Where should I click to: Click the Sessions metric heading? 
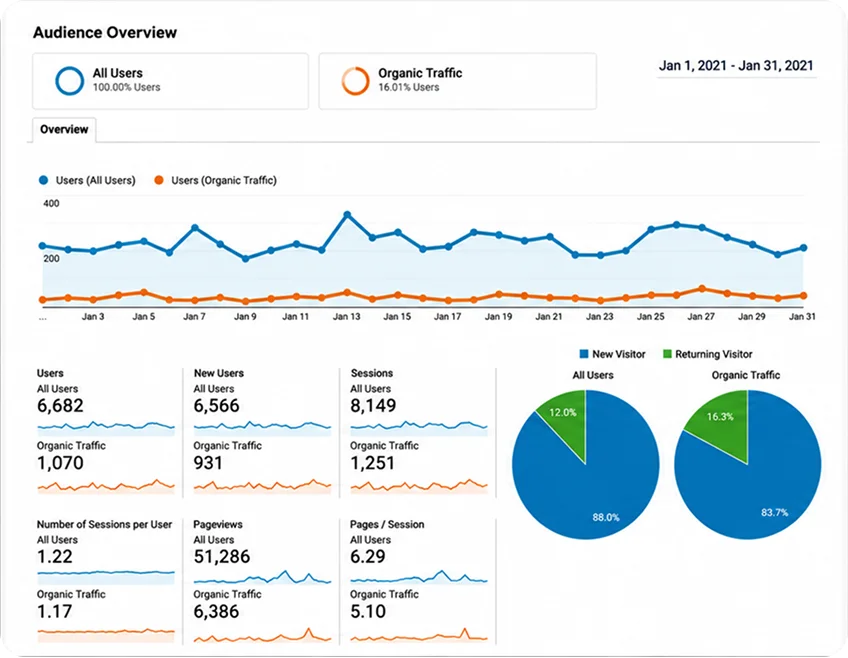[x=372, y=373]
